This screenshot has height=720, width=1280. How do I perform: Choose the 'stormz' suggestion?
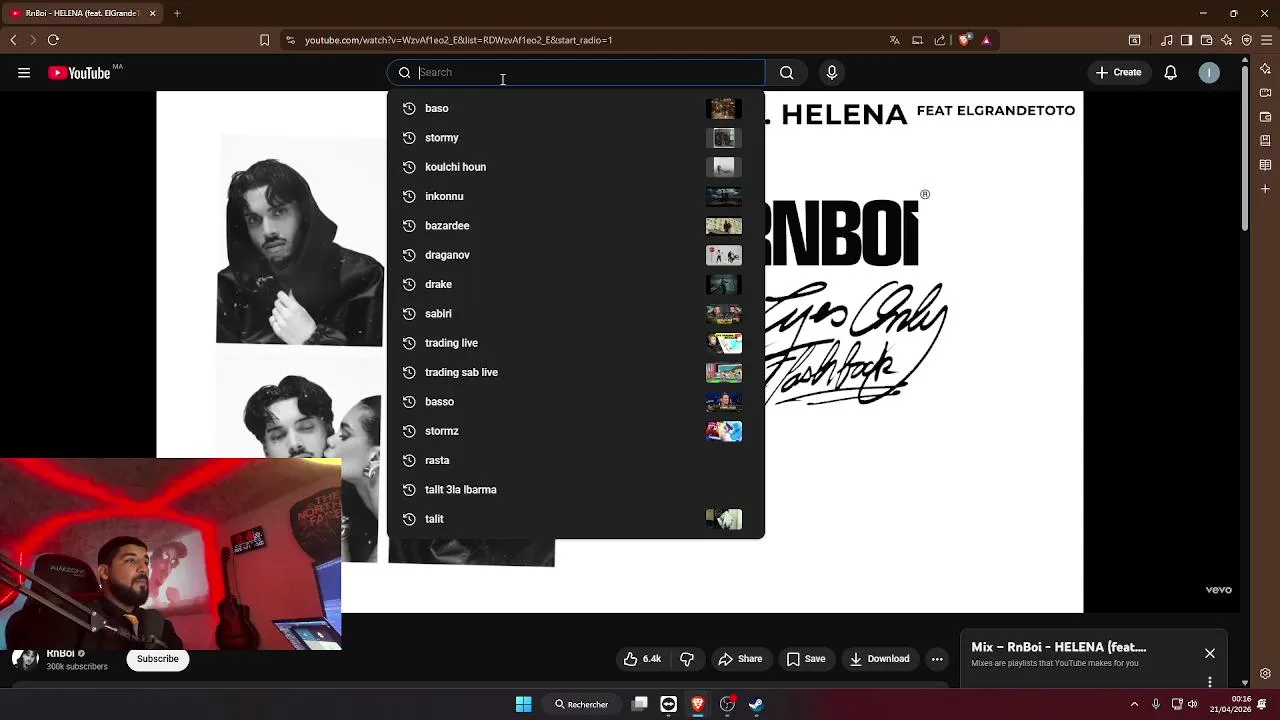pyautogui.click(x=576, y=431)
